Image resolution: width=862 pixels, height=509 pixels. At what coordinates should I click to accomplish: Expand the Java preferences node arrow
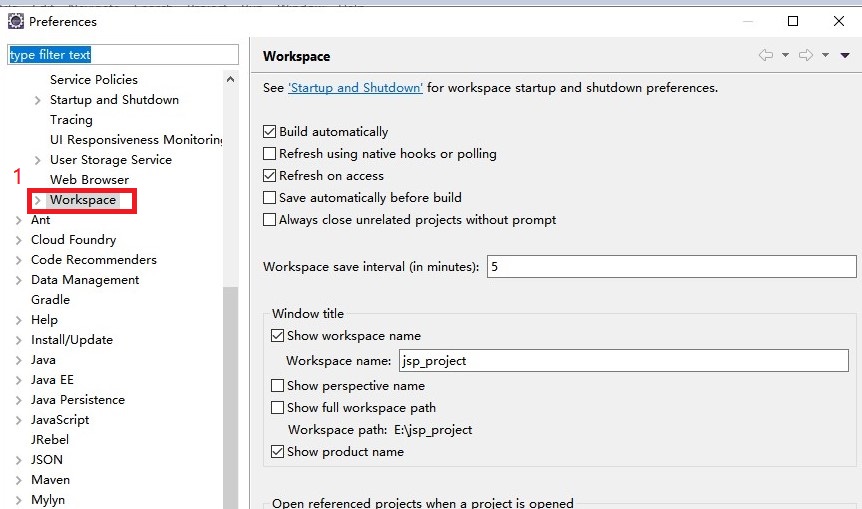click(x=19, y=360)
